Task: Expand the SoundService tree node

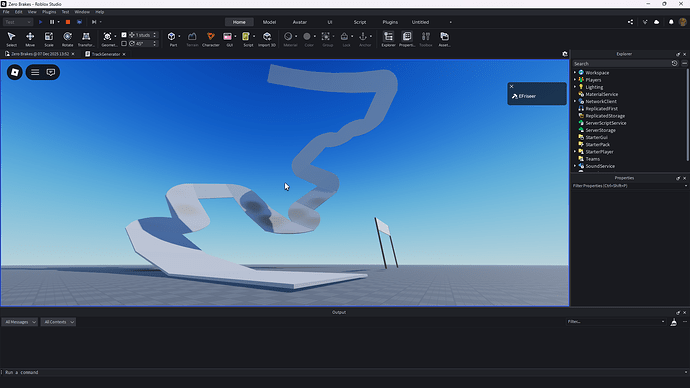Action: pyautogui.click(x=575, y=166)
